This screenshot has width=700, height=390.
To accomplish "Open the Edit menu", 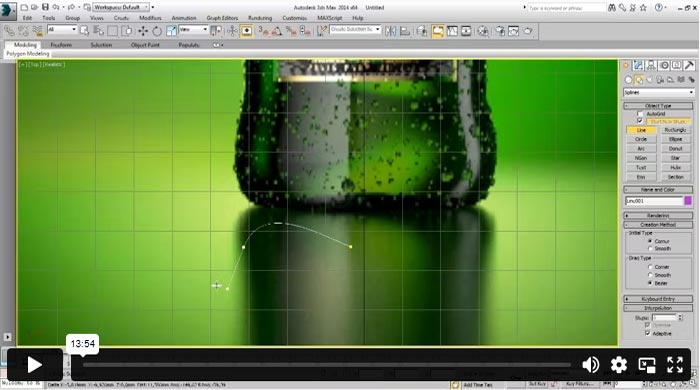I will pyautogui.click(x=27, y=18).
